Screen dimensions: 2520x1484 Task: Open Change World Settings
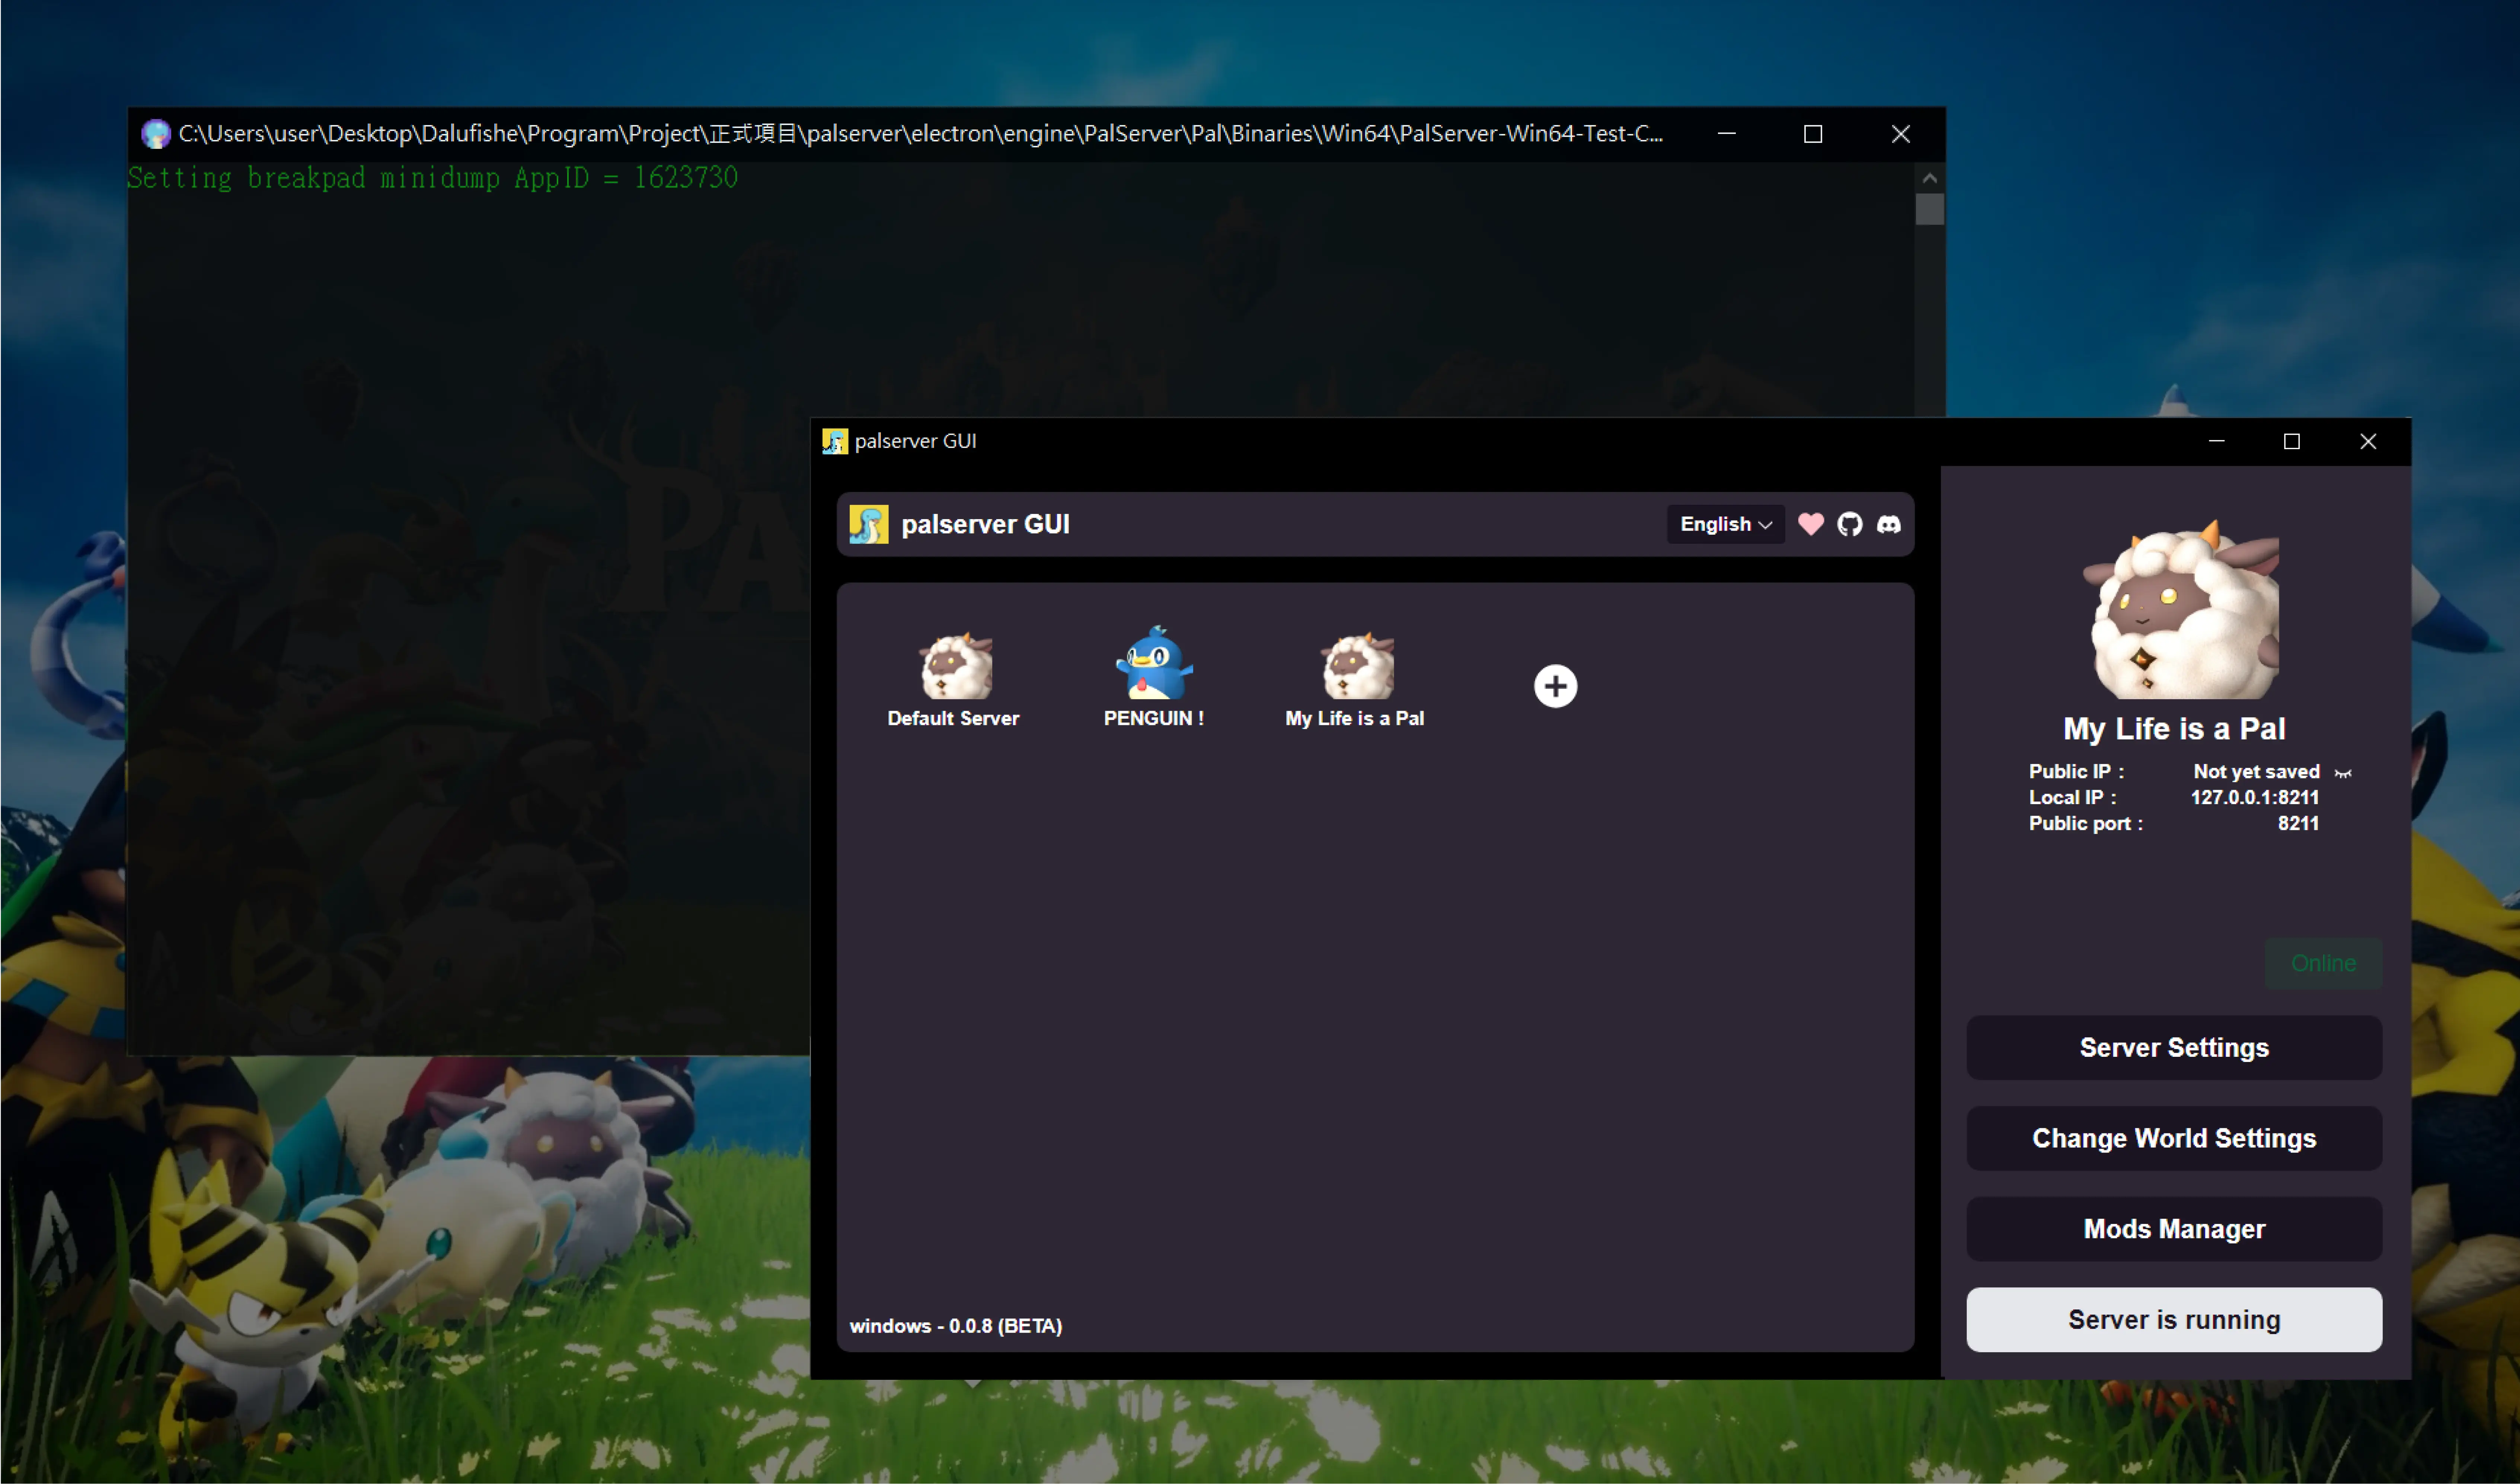pyautogui.click(x=2174, y=1138)
